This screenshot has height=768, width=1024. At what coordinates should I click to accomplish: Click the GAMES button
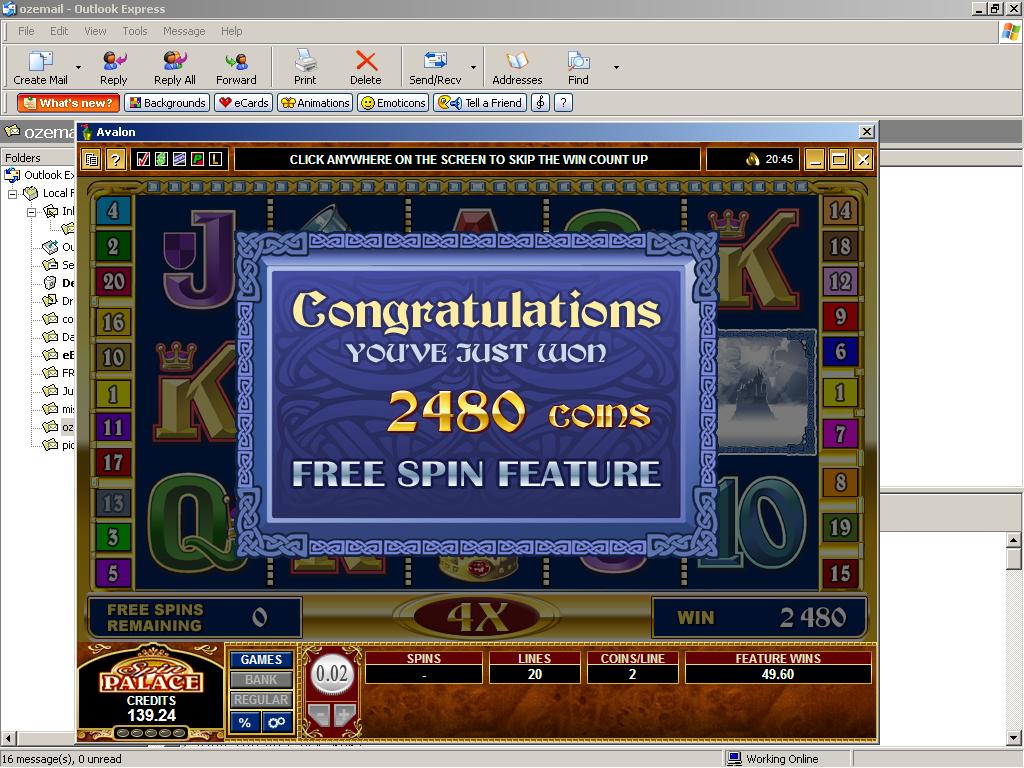coord(261,660)
